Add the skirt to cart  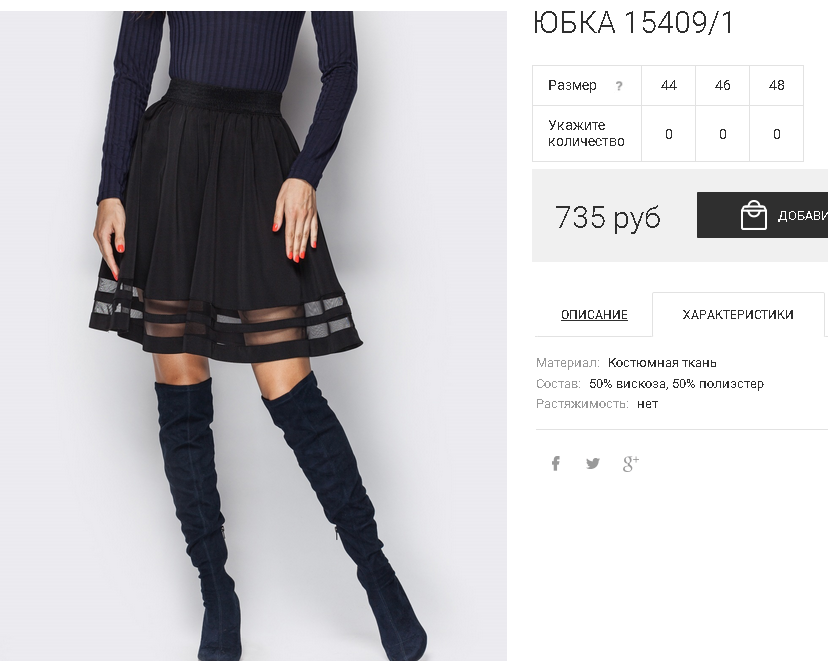(763, 215)
